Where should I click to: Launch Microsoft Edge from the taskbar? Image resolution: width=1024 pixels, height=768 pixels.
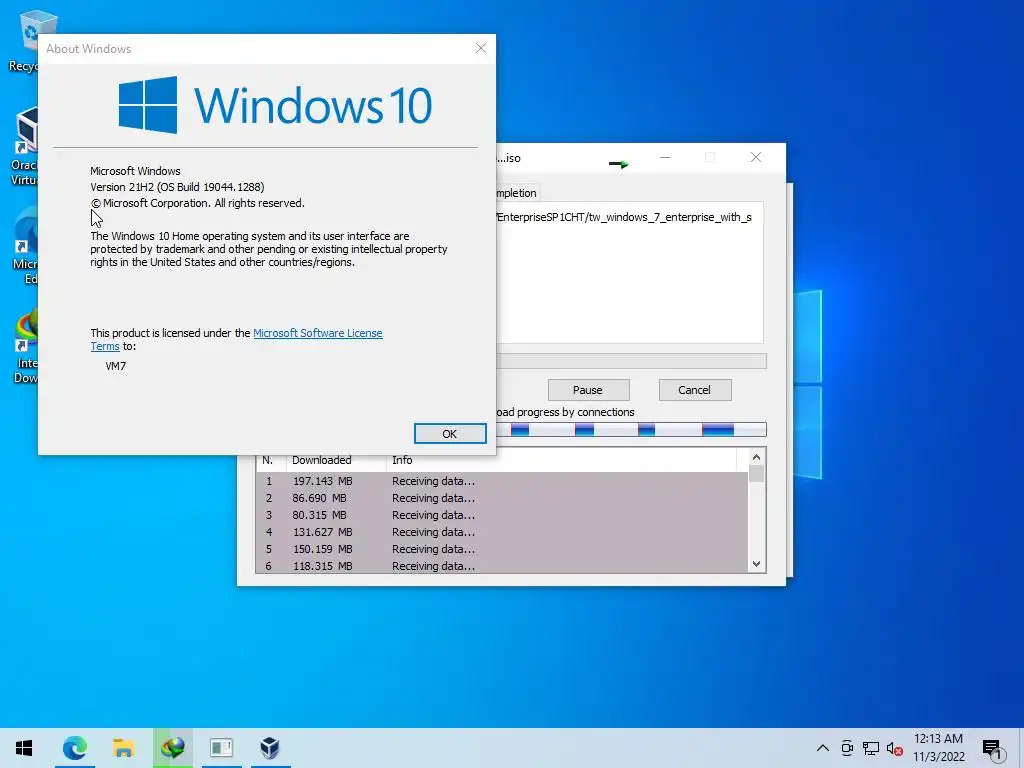click(74, 748)
